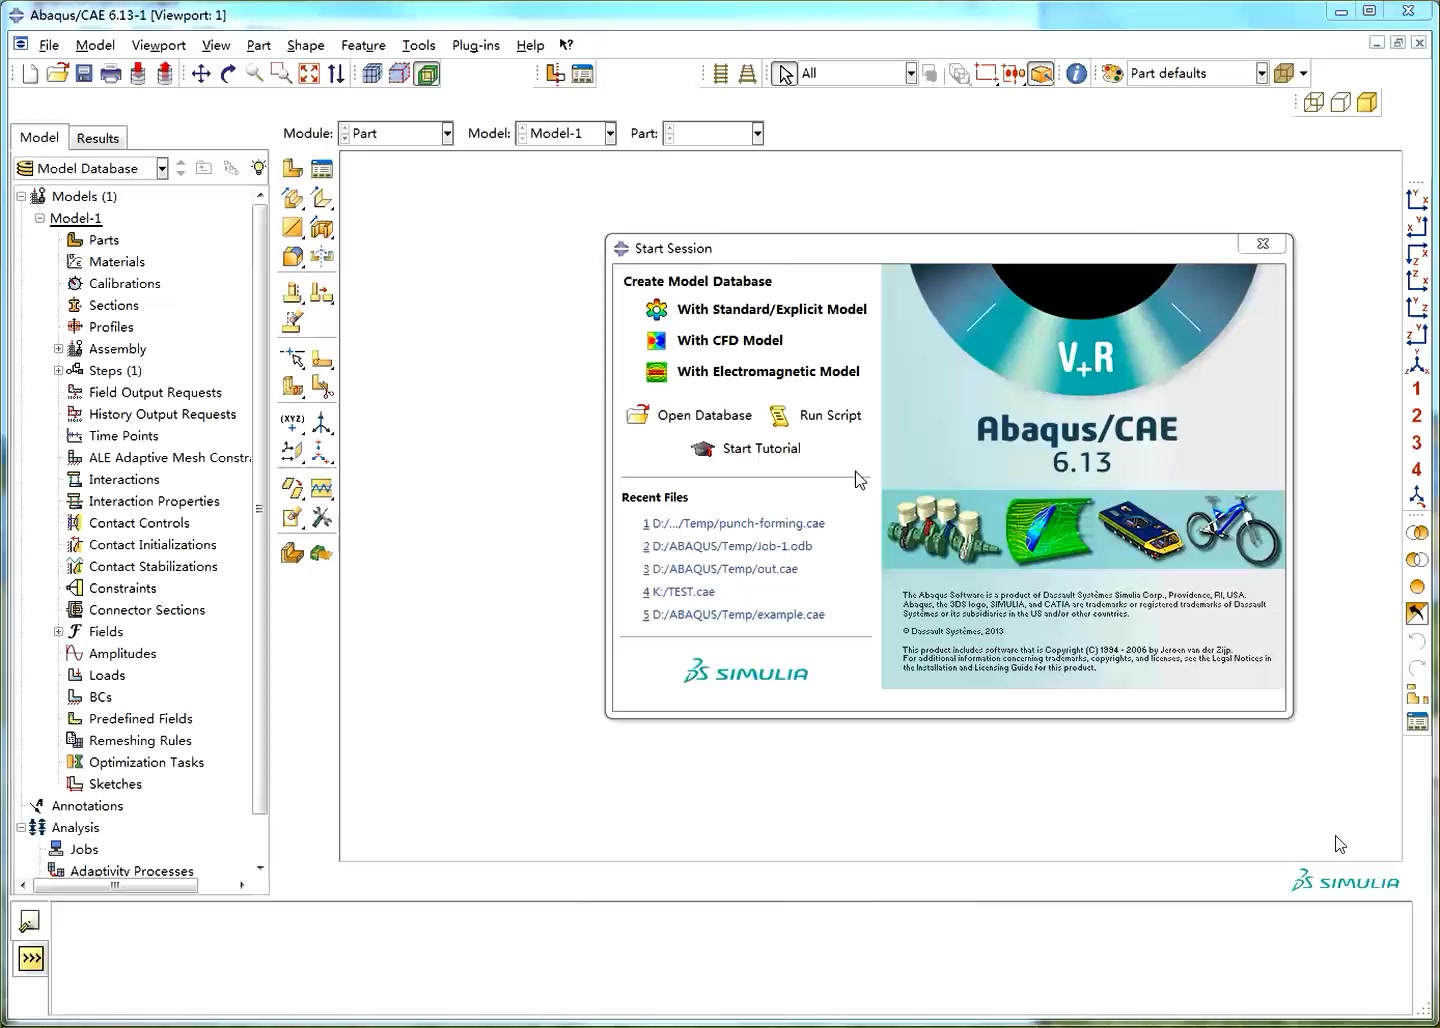Click the Cycle Views arrows icon

pos(336,73)
